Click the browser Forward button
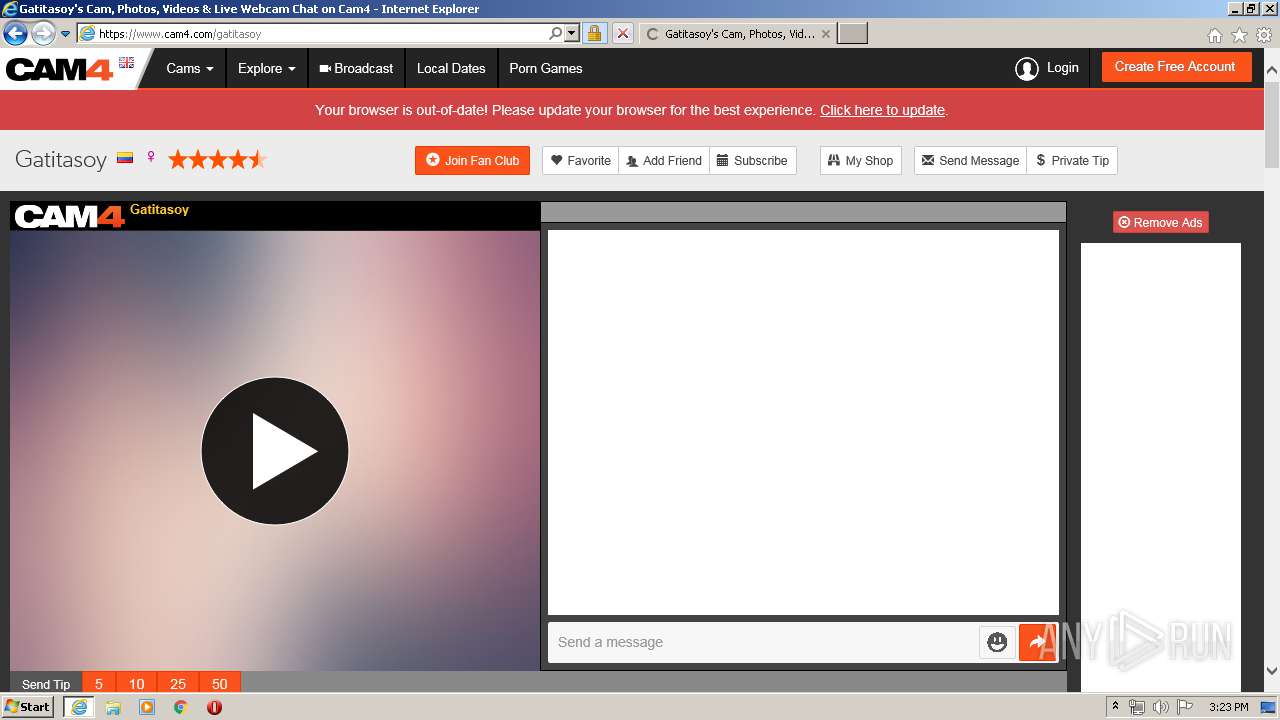The width and height of the screenshot is (1280, 720). (x=43, y=34)
